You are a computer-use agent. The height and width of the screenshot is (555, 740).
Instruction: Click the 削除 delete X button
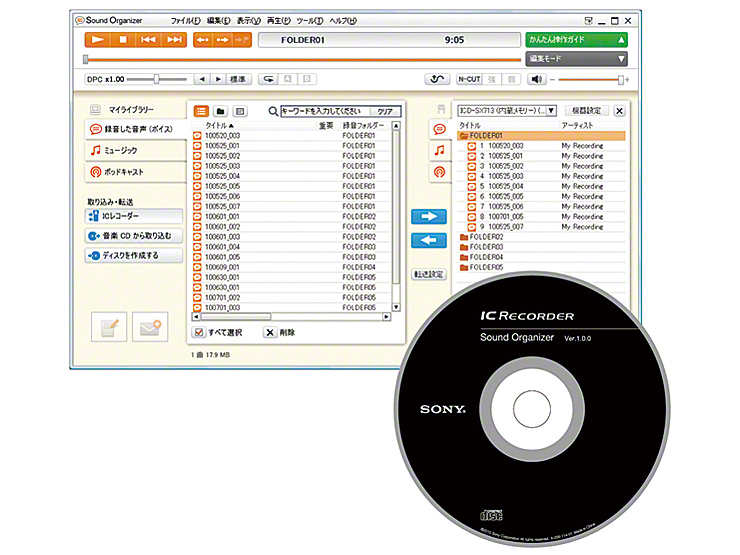coord(270,332)
